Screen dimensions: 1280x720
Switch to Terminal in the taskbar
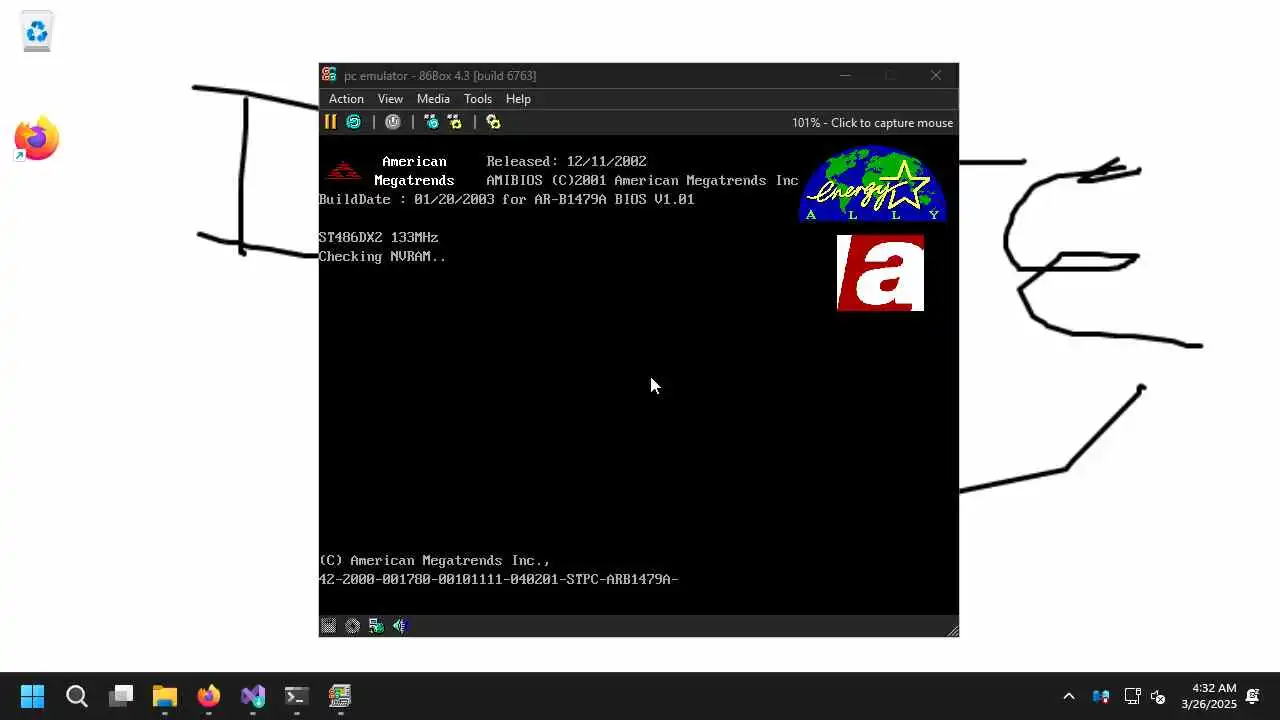tap(297, 696)
